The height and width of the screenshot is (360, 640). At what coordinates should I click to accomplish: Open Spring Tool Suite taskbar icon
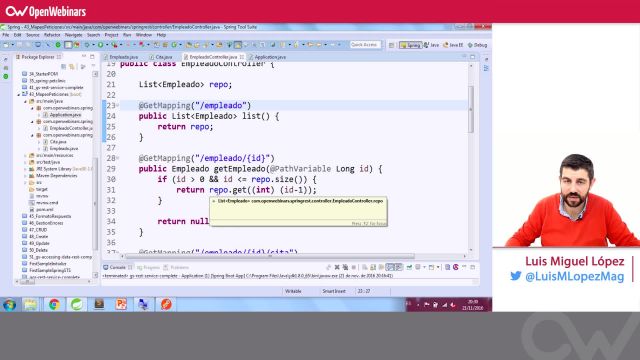click(76, 304)
